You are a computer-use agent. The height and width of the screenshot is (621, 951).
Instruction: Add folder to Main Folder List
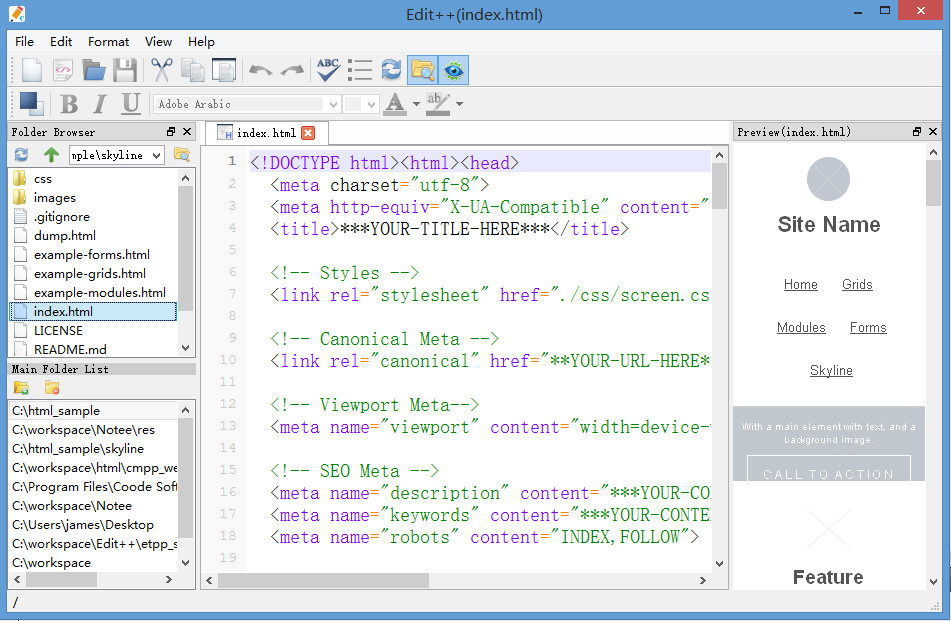[x=21, y=388]
